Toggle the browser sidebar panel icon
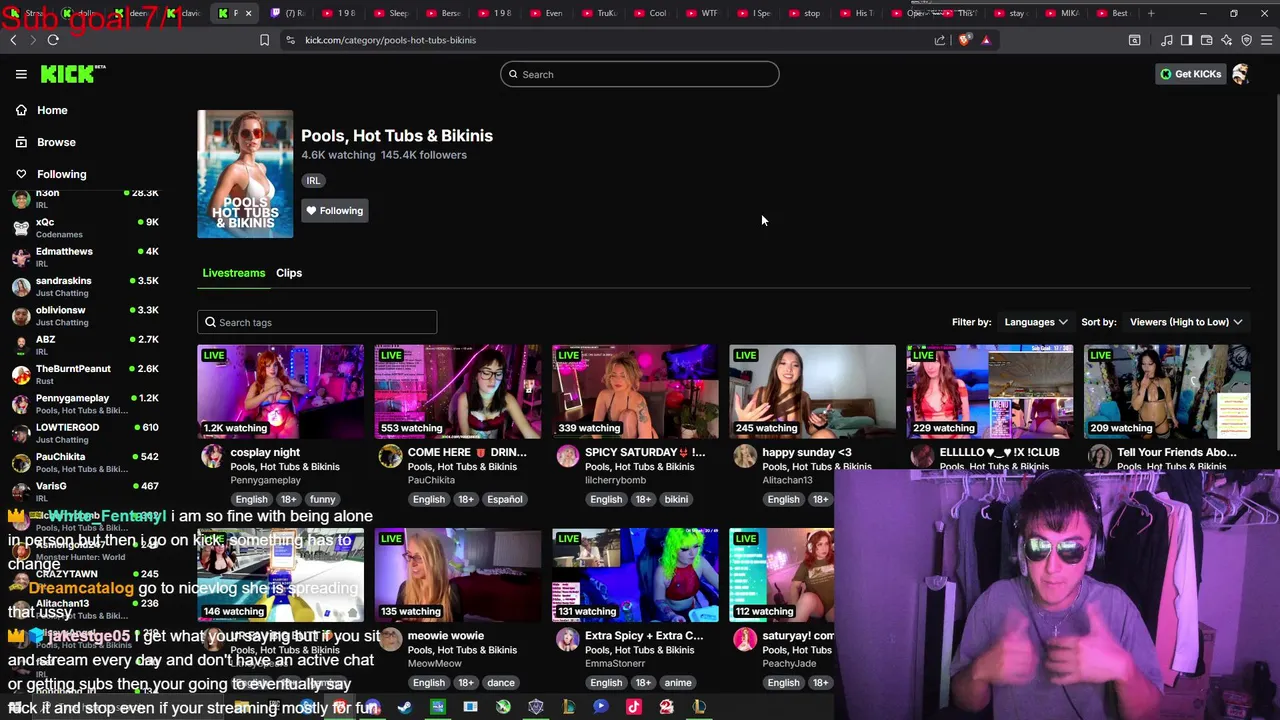Screen dimensions: 1280x720 (1186, 40)
